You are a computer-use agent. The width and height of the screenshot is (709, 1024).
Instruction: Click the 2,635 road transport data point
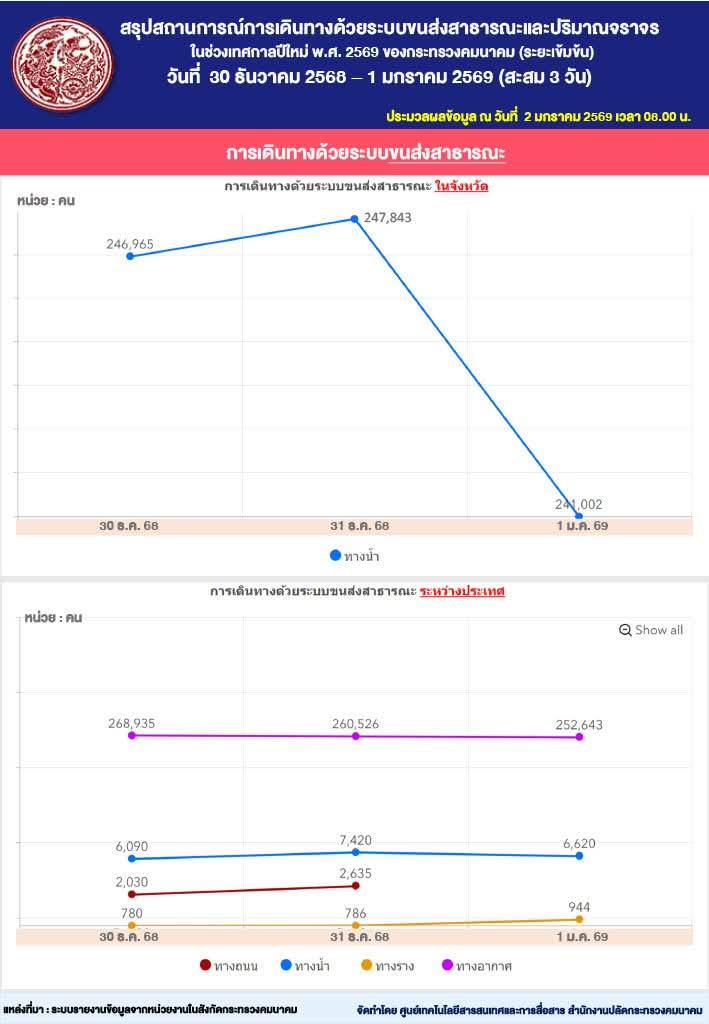coord(355,885)
